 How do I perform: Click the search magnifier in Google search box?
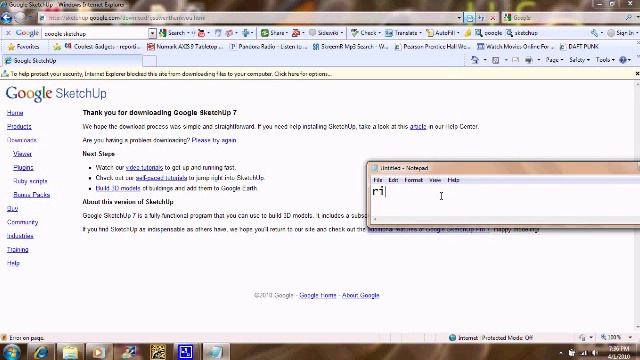point(628,18)
